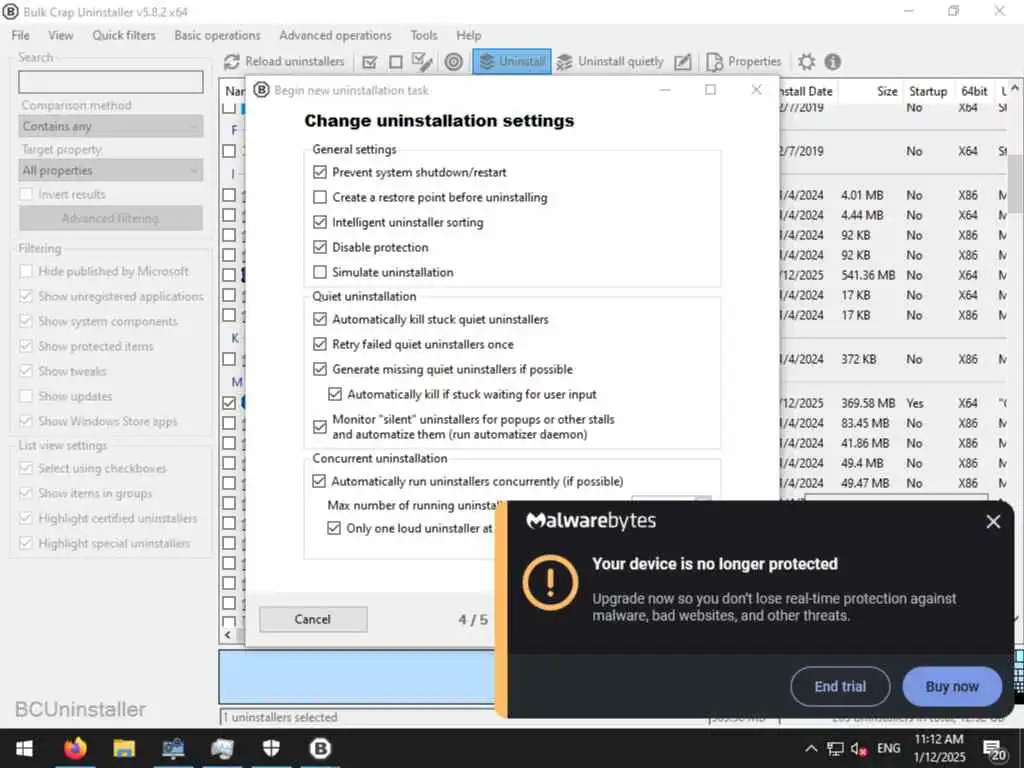Click Buy now in Malwarebytes popup
Image resolution: width=1024 pixels, height=768 pixels.
(952, 686)
